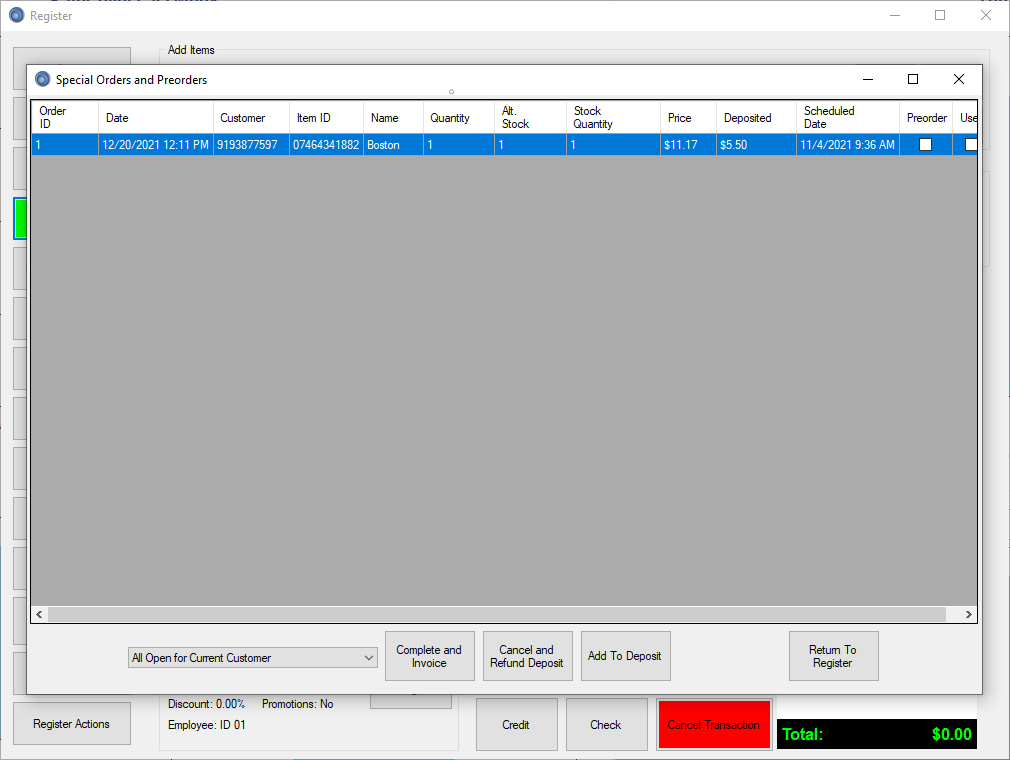Click the Add To Deposit button

(625, 656)
